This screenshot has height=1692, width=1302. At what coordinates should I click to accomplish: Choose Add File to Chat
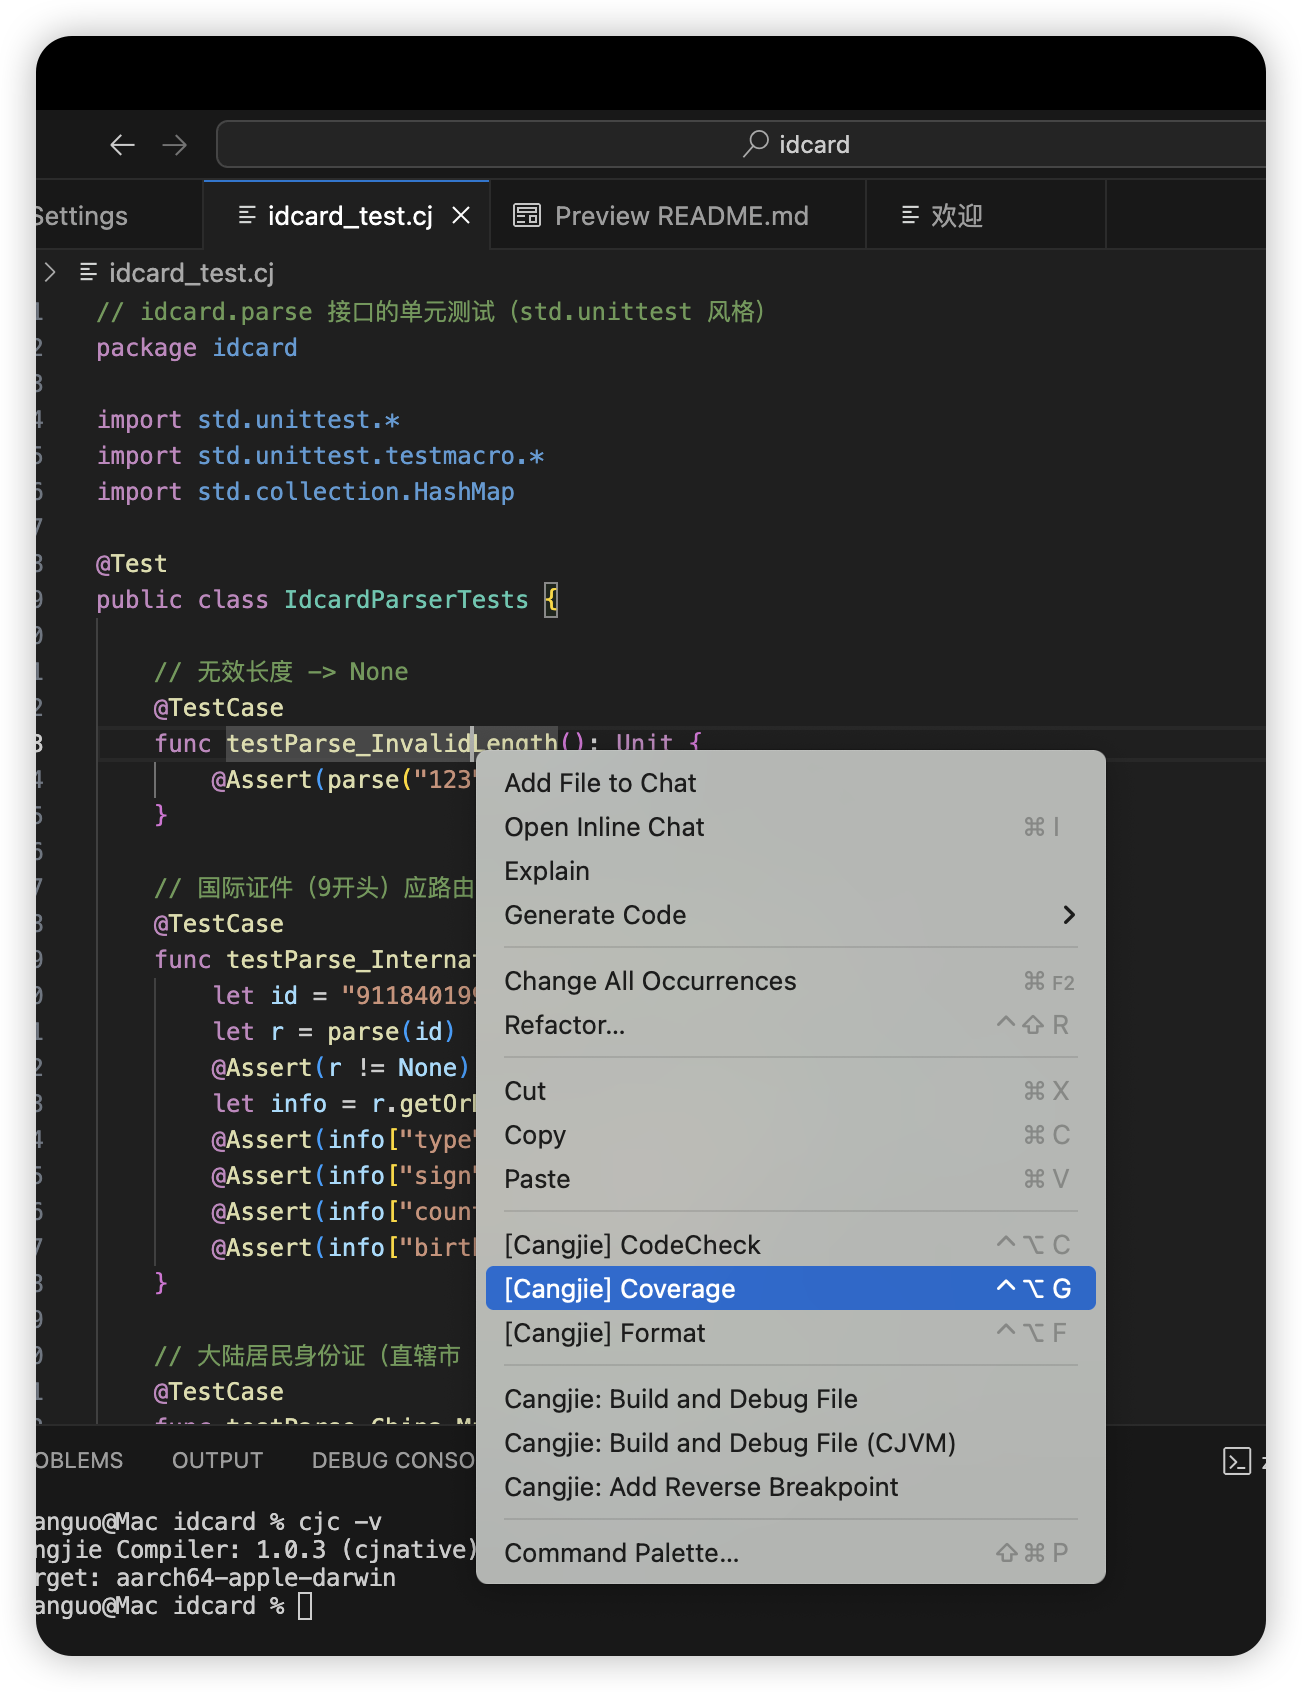click(790, 783)
